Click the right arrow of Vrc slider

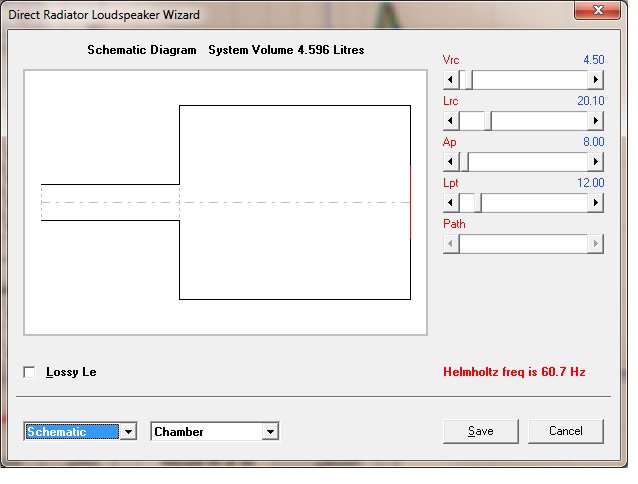pos(595,80)
